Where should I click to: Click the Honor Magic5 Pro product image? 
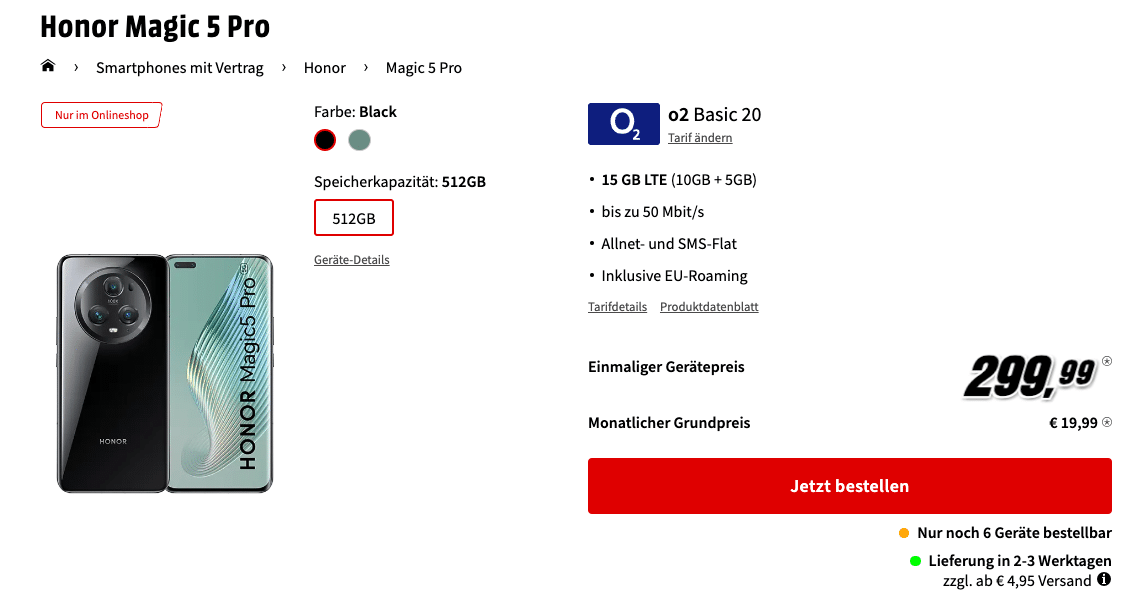pos(165,373)
